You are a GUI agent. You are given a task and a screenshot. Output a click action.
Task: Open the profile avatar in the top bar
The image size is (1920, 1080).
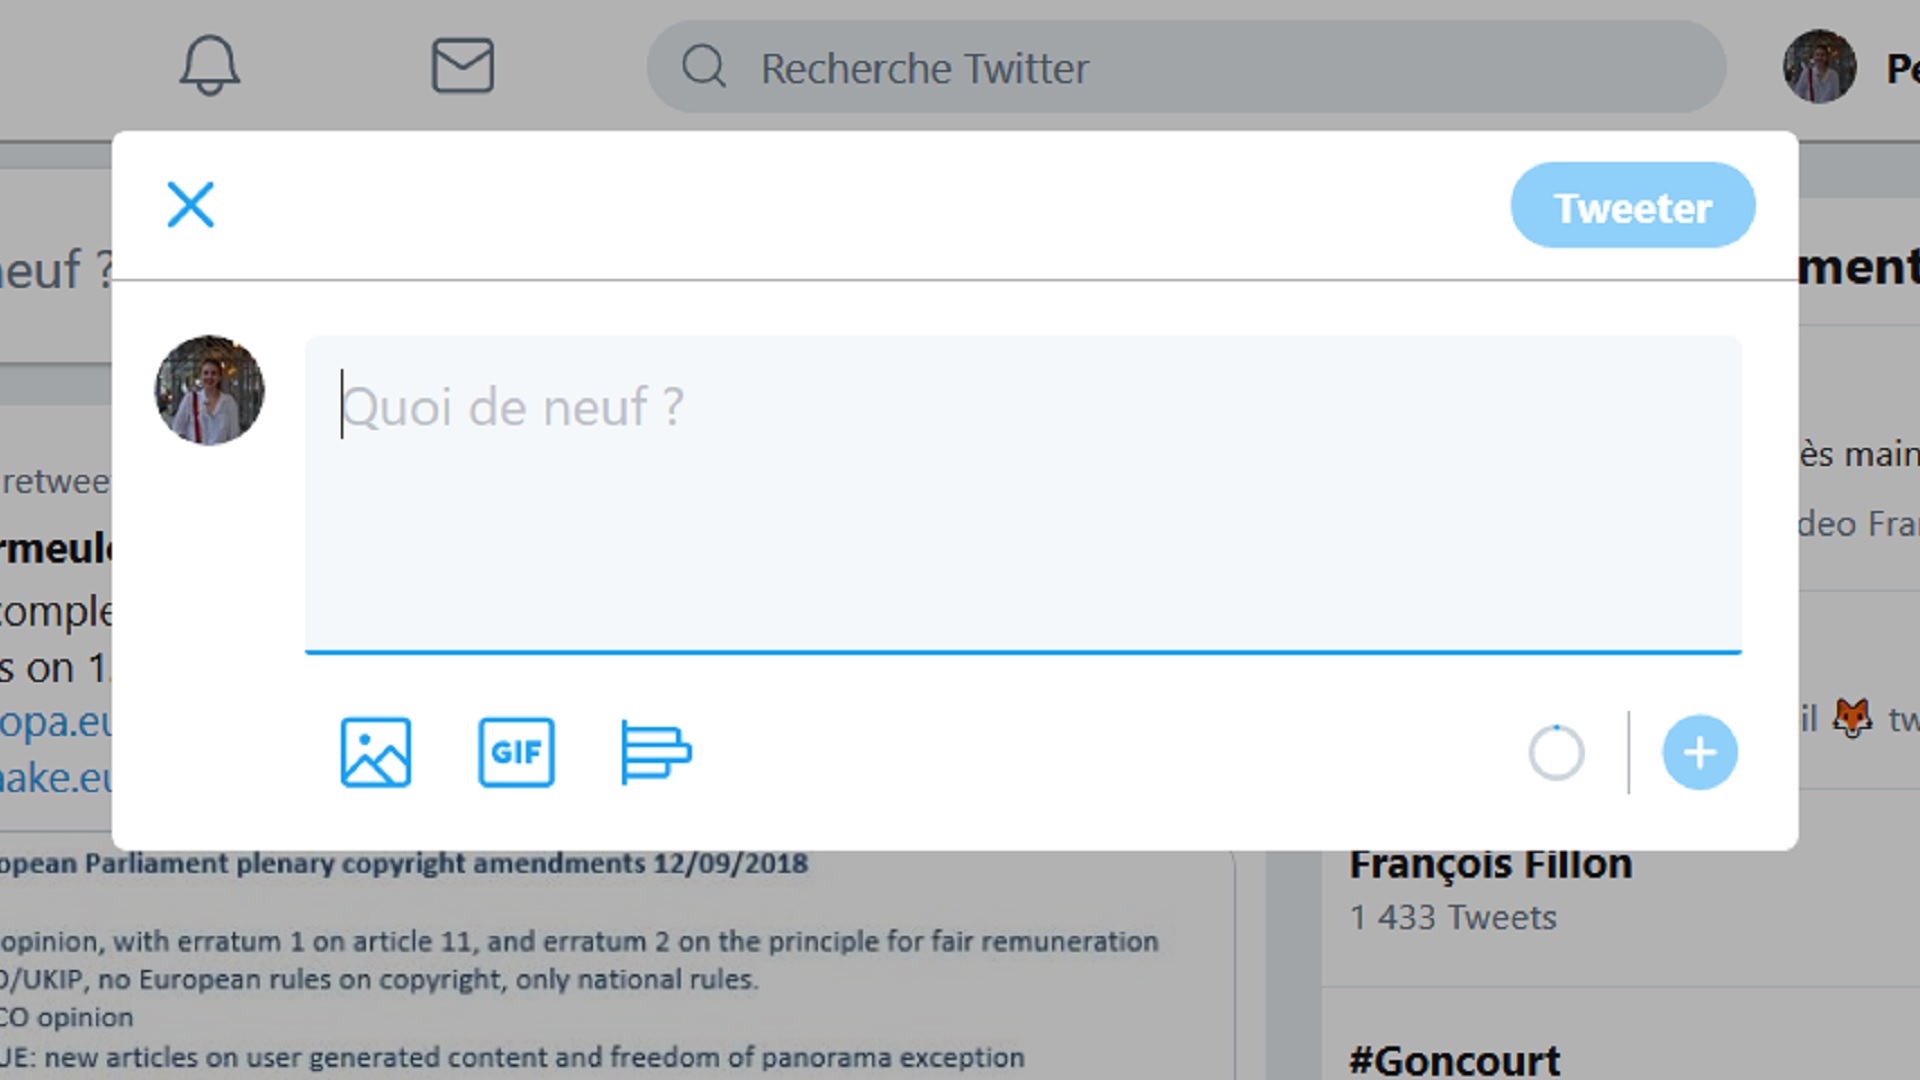pos(1819,67)
